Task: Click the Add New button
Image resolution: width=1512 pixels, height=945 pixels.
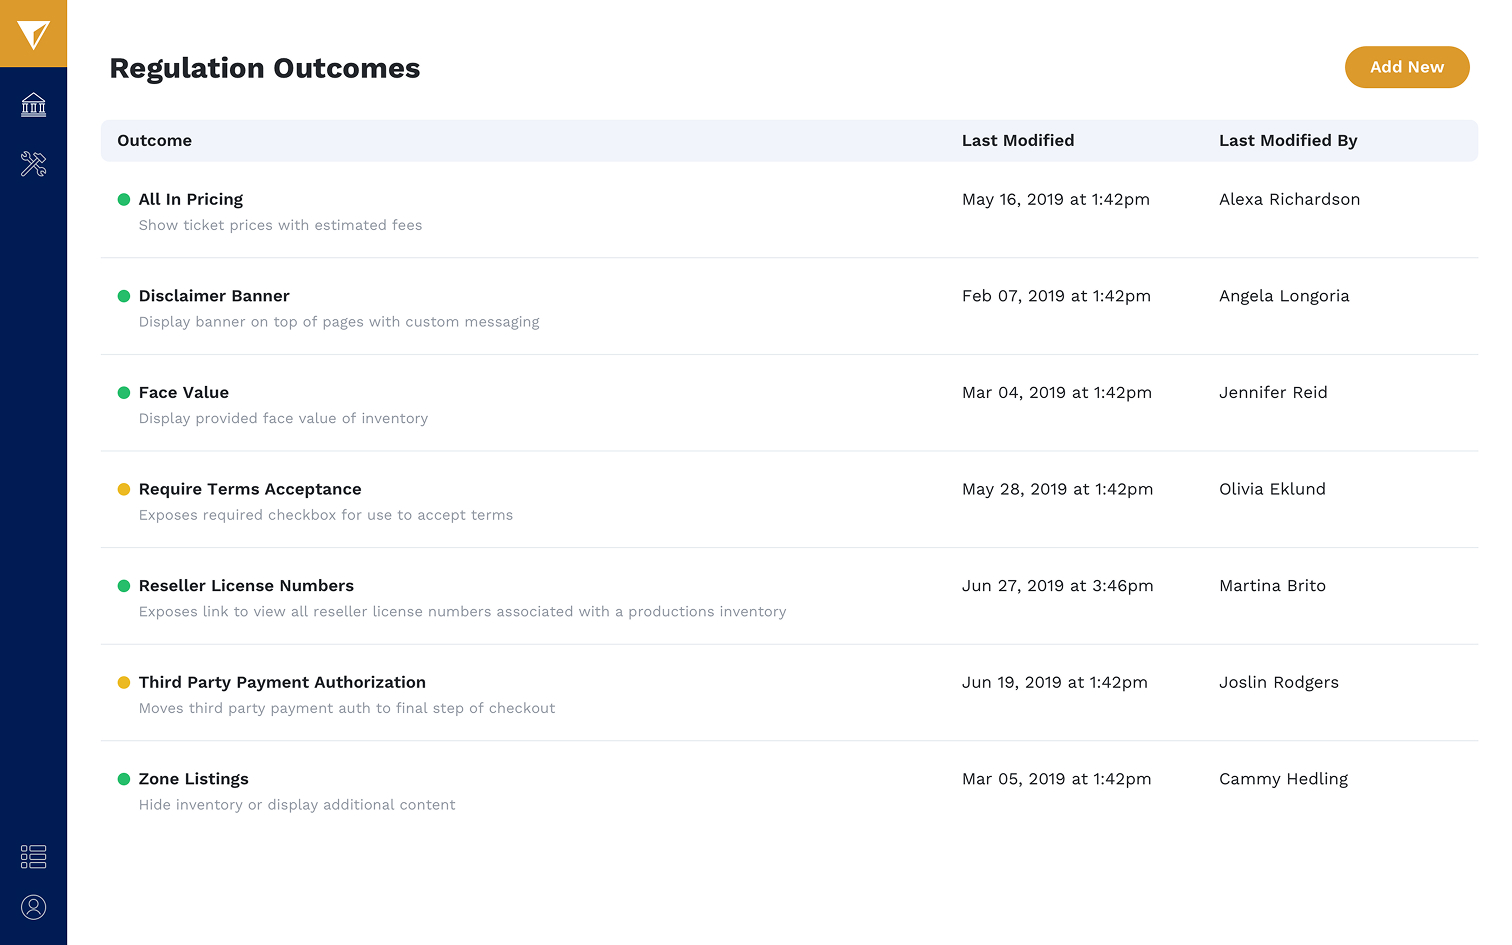Action: (x=1407, y=67)
